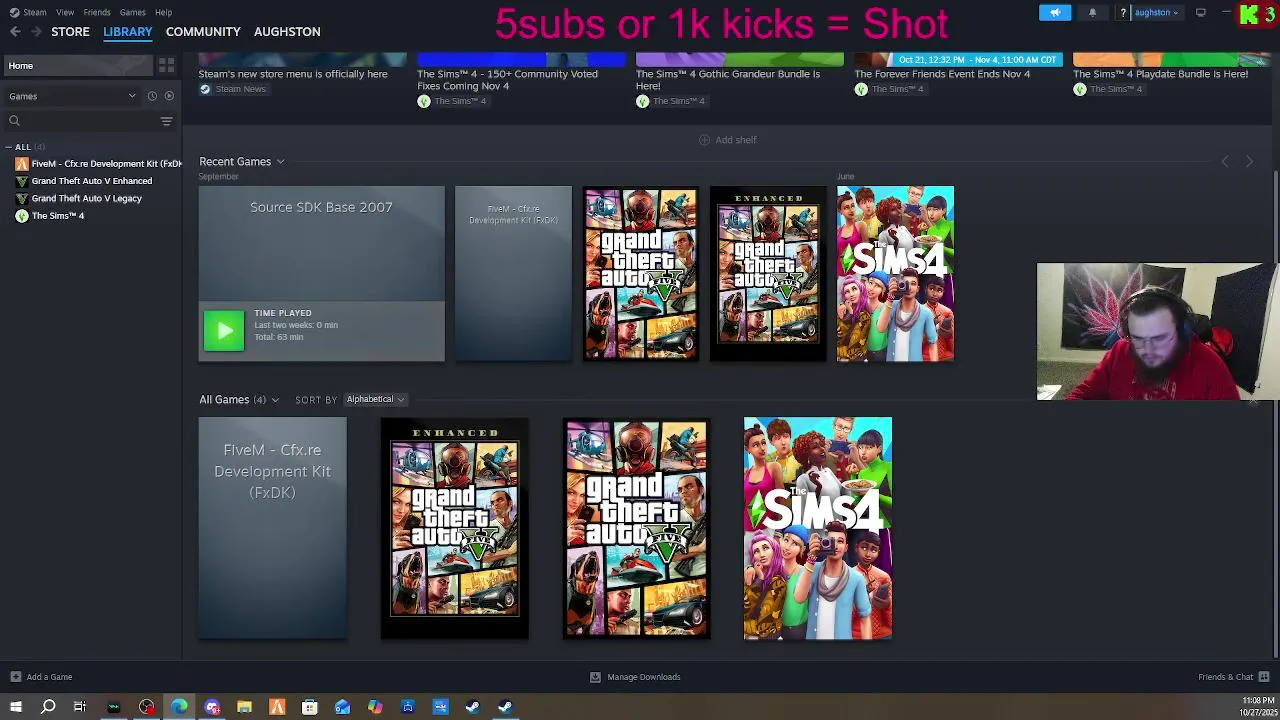
Task: Open GTA V Enhanced cover in All Games
Action: click(455, 528)
